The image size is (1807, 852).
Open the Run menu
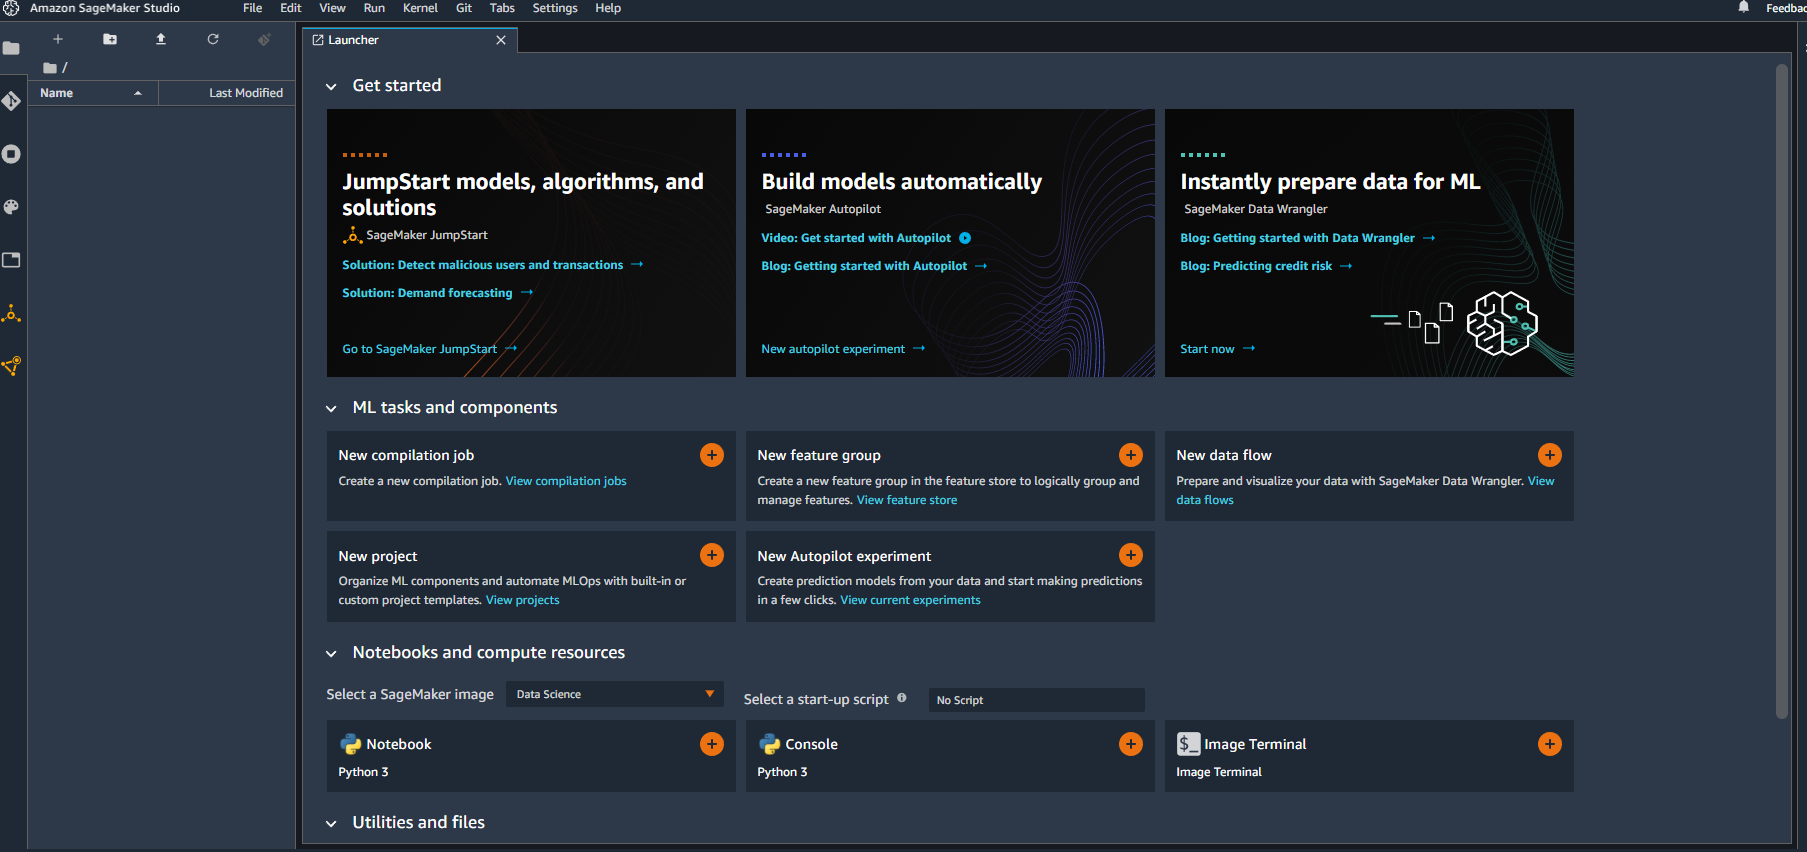[374, 8]
